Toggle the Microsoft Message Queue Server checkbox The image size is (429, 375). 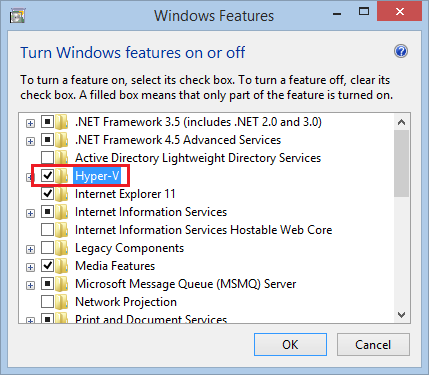click(x=47, y=283)
